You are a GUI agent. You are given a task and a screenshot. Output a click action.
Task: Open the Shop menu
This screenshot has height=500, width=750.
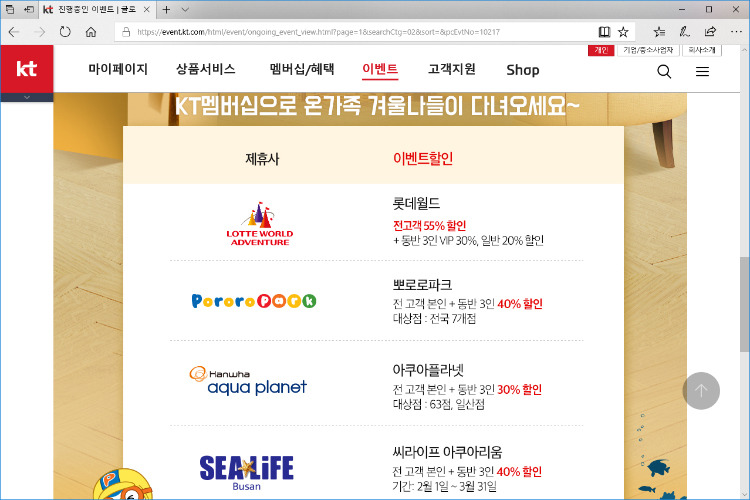point(523,70)
